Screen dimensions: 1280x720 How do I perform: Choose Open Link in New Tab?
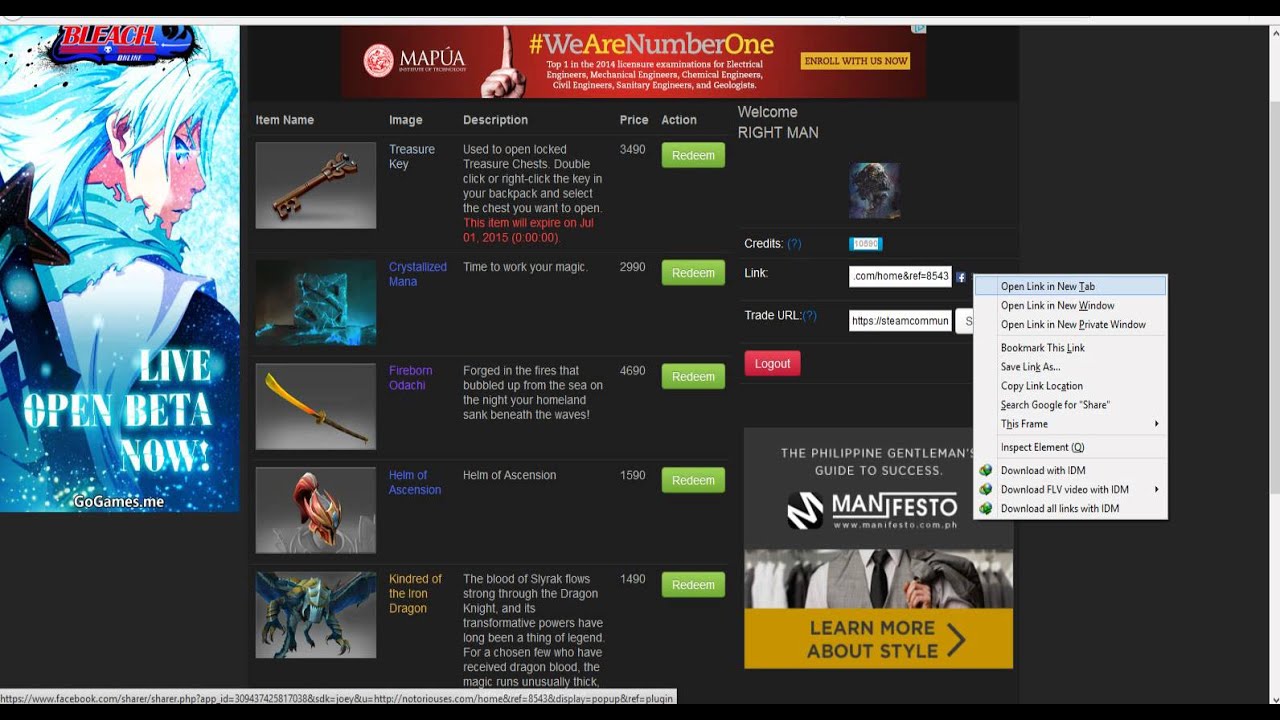pyautogui.click(x=1070, y=286)
